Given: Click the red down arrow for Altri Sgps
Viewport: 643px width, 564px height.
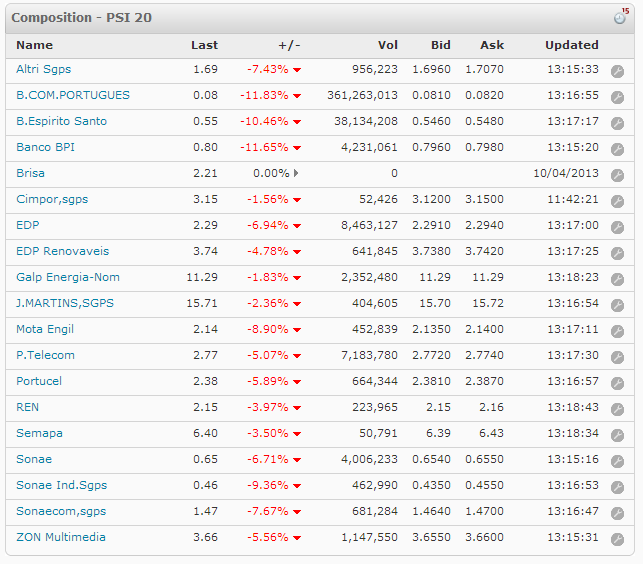Looking at the screenshot, I should (297, 70).
